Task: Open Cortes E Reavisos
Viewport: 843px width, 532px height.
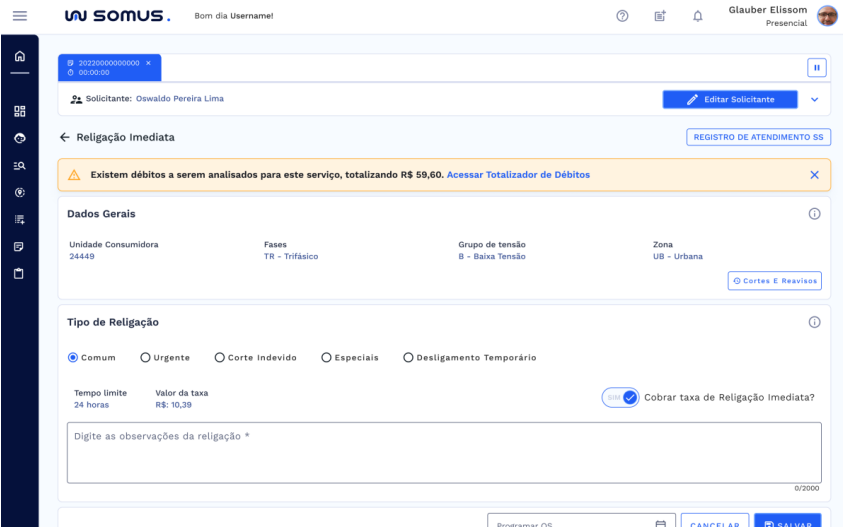Action: 775,281
